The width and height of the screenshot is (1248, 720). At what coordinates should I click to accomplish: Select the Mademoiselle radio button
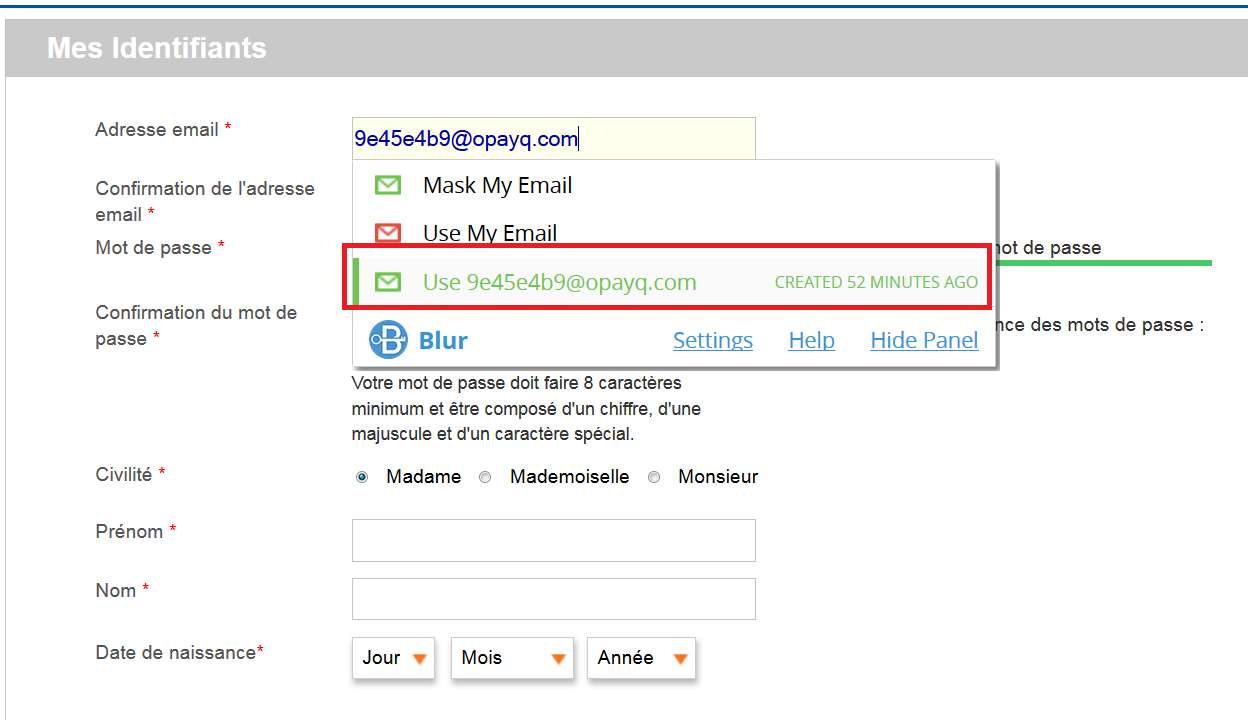485,477
